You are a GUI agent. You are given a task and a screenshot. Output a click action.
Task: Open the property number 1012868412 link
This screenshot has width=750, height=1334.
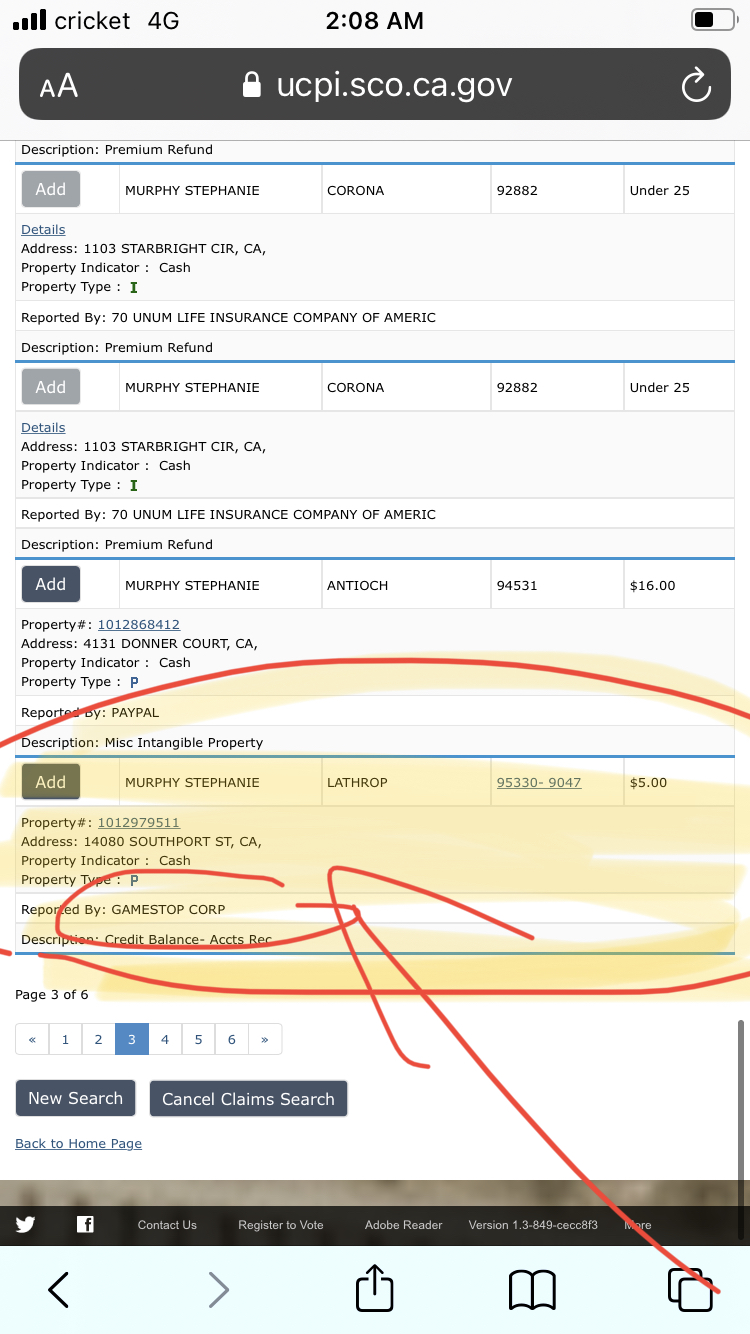(x=138, y=625)
